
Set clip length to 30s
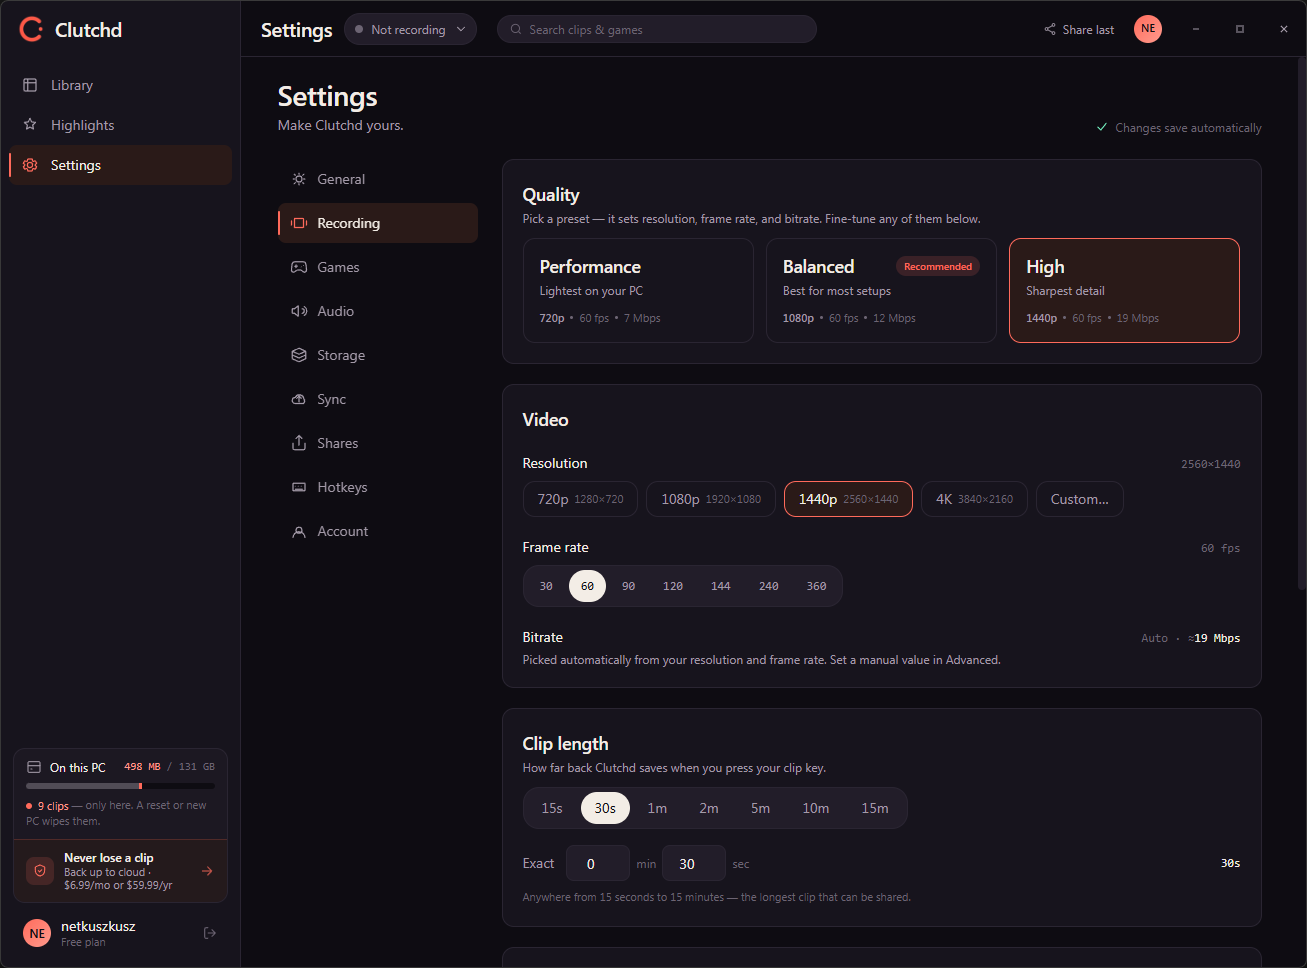click(605, 808)
